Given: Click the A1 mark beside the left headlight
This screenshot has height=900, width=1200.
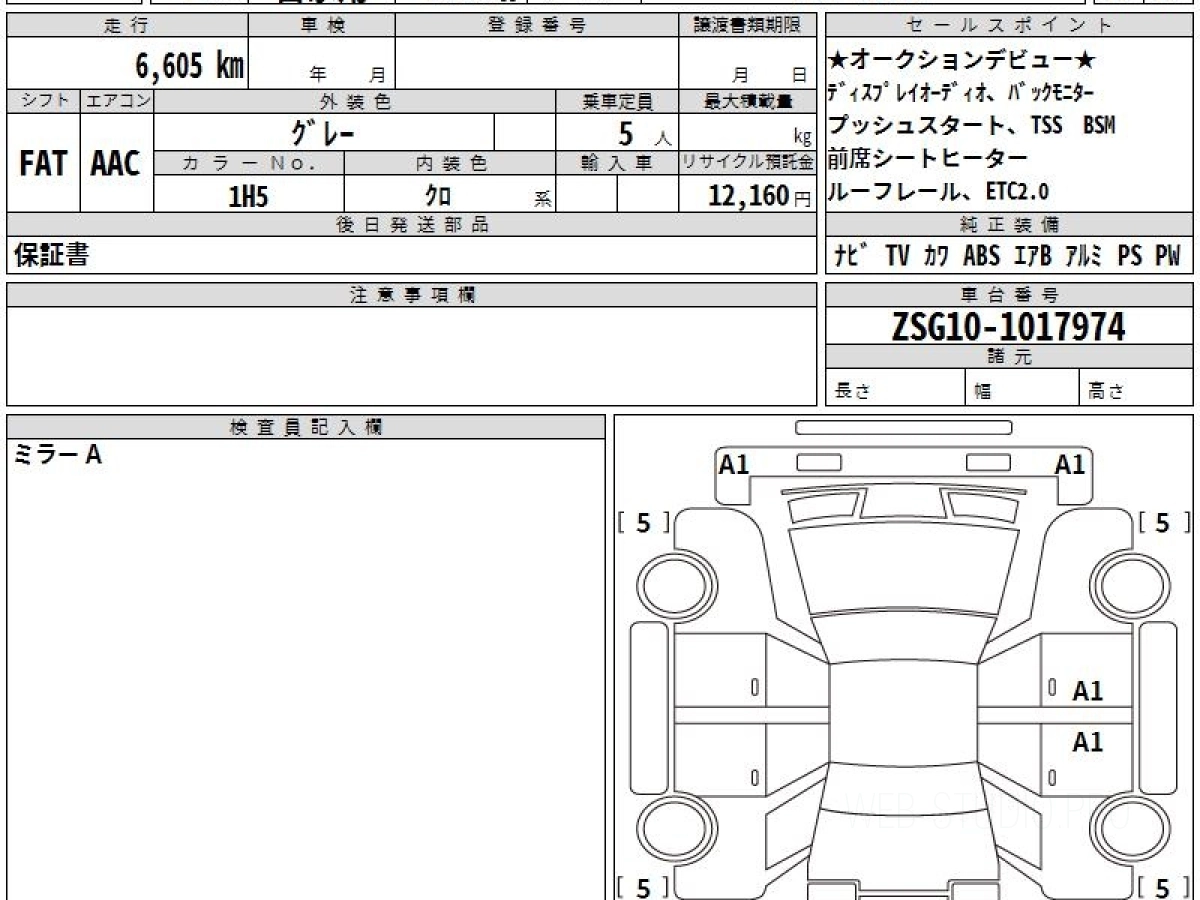Looking at the screenshot, I should click(734, 464).
